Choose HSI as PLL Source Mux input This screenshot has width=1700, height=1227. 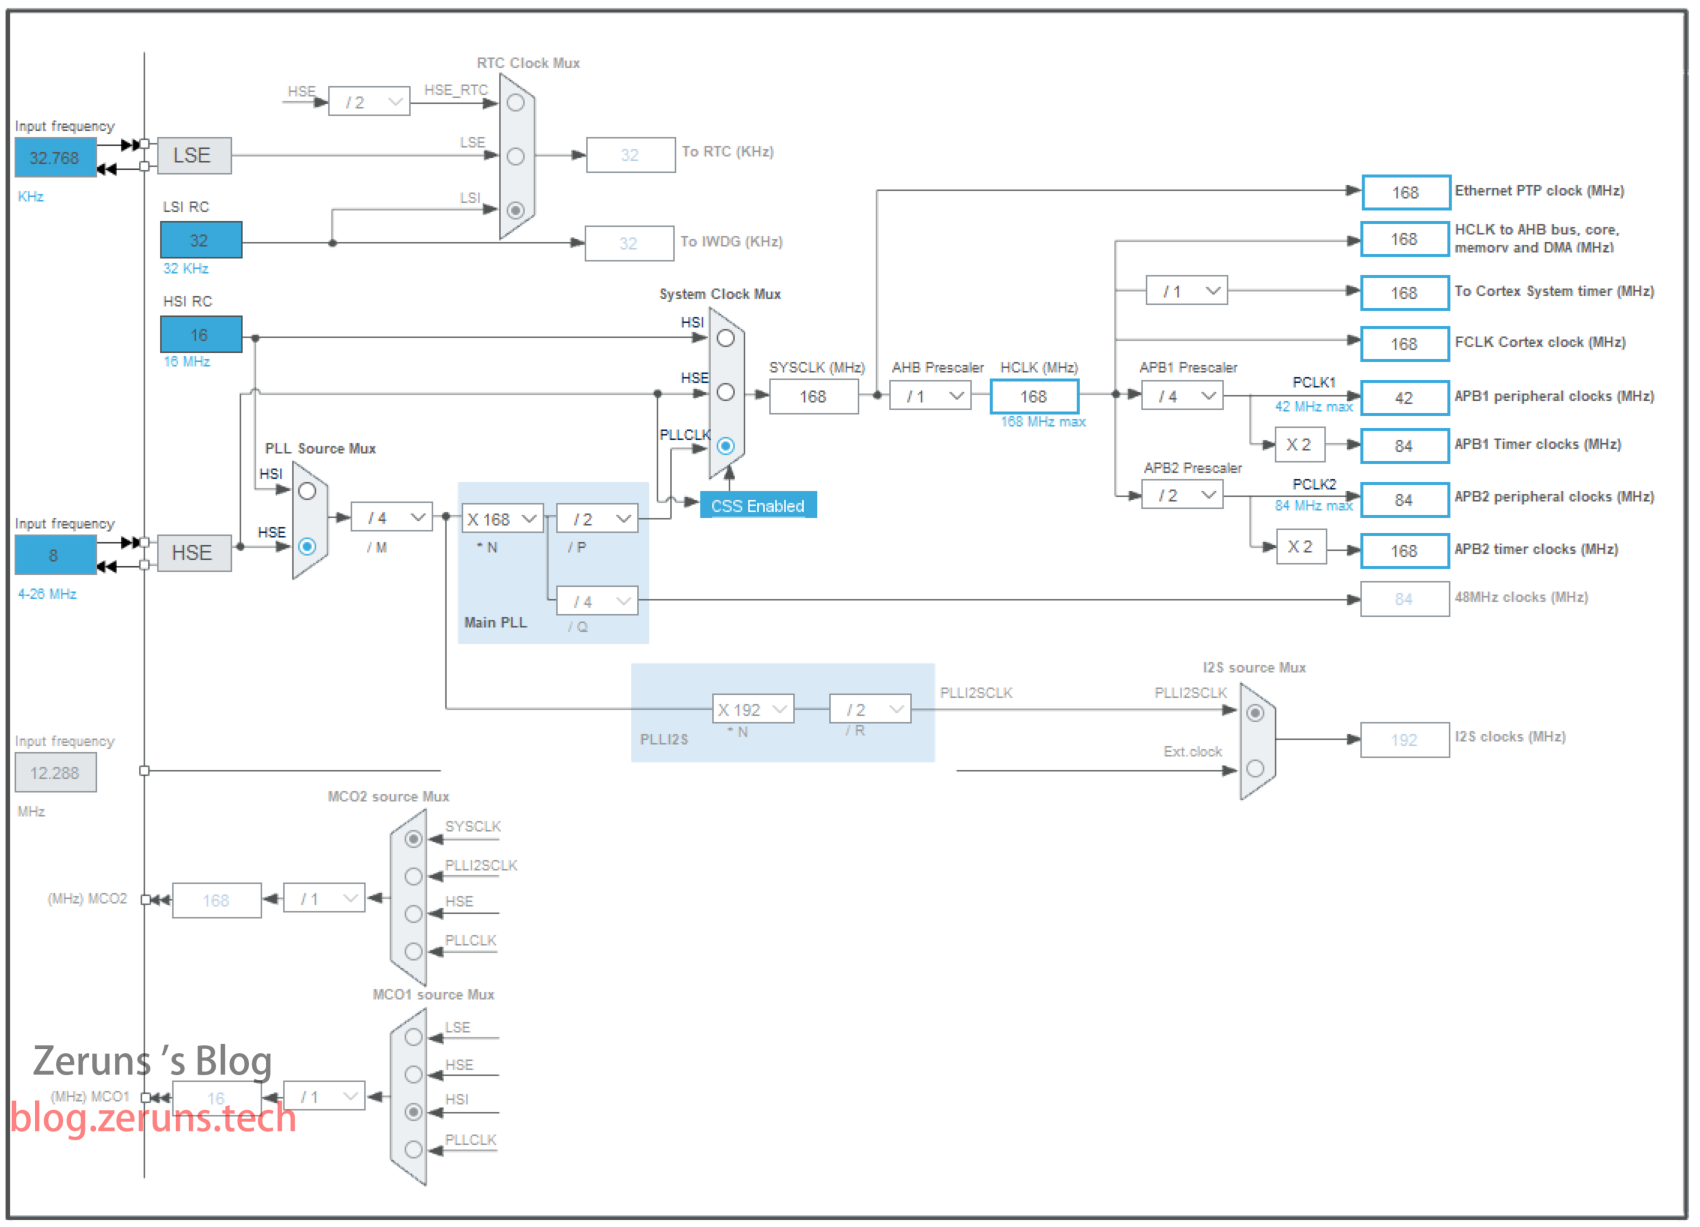pyautogui.click(x=307, y=491)
